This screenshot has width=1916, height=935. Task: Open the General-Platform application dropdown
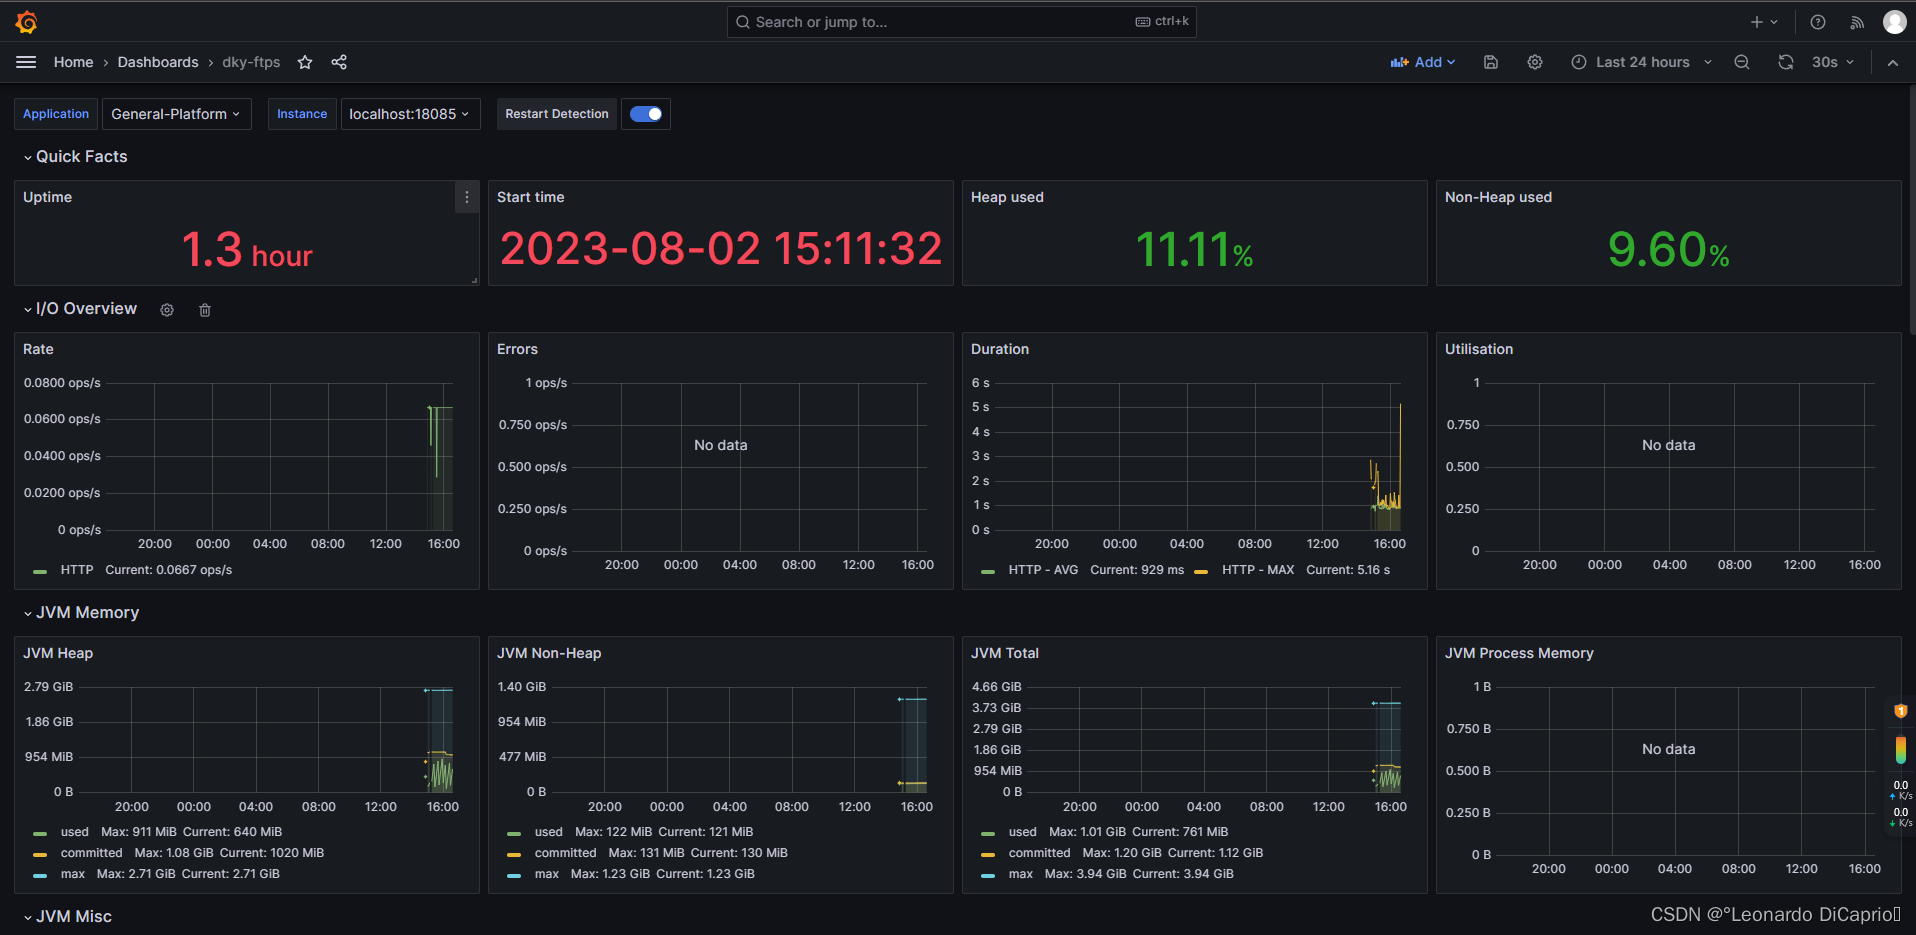tap(176, 114)
